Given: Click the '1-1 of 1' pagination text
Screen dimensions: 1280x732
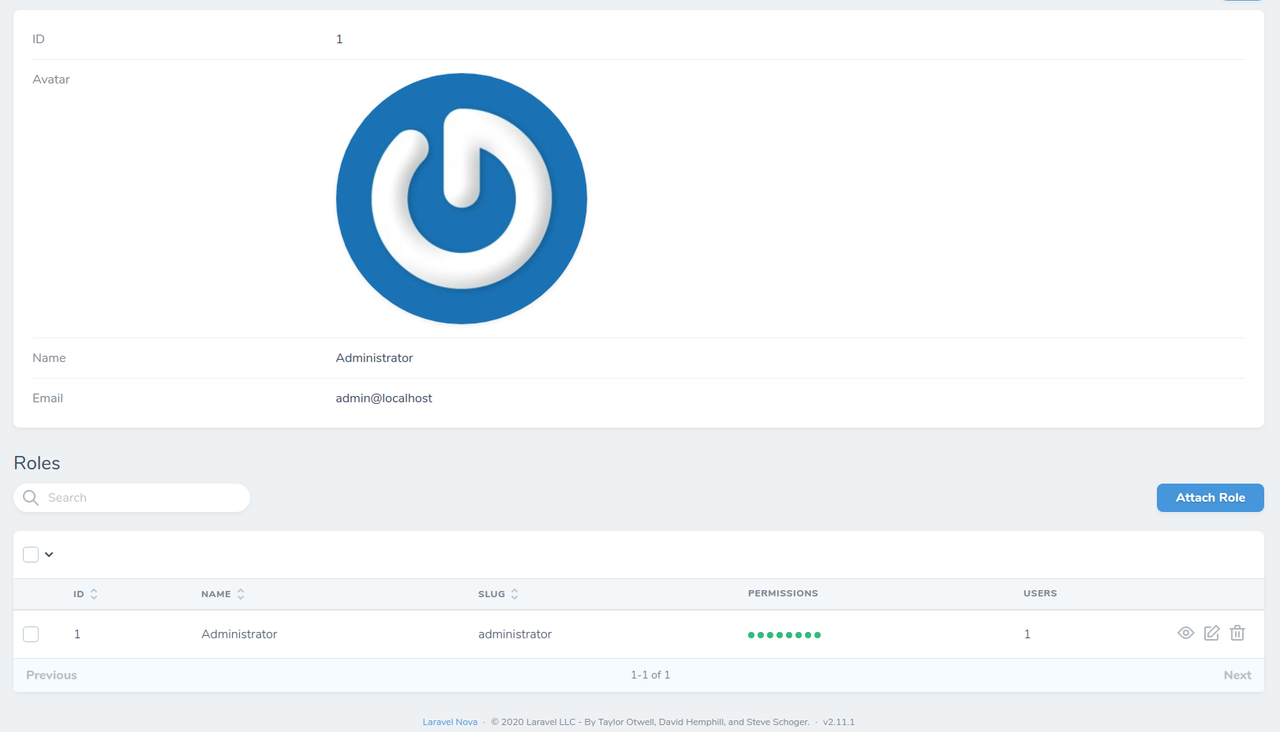Looking at the screenshot, I should click(x=650, y=675).
